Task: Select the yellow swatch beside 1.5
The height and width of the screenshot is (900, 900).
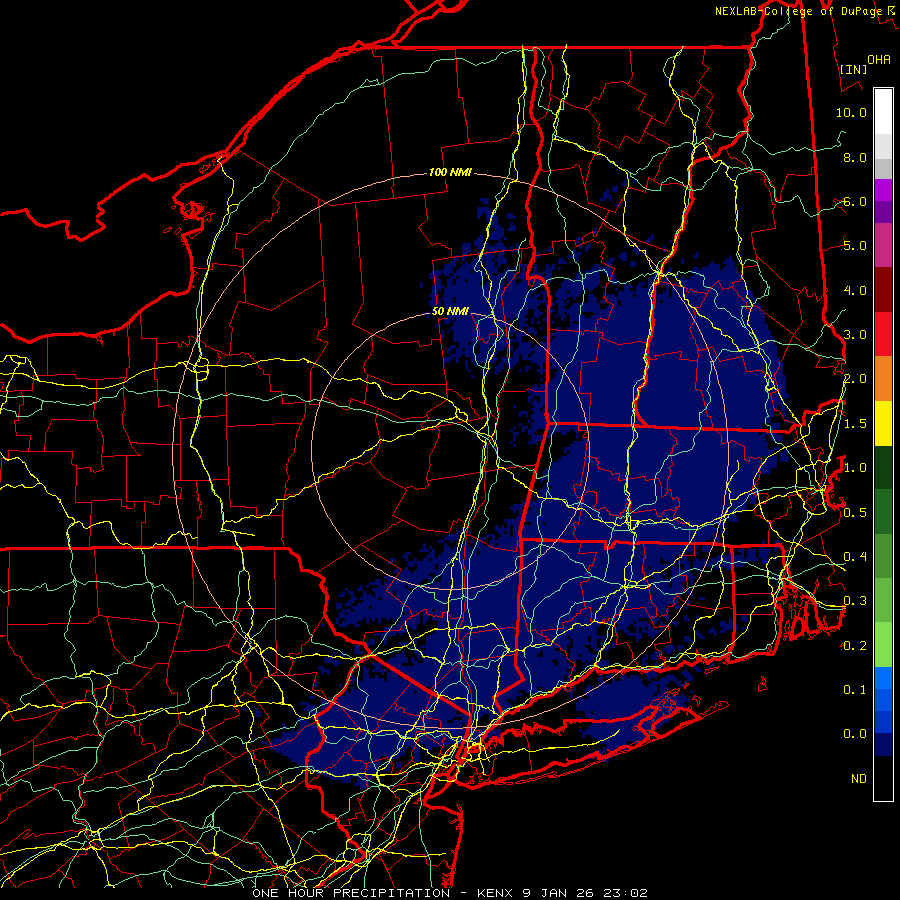Action: coord(883,423)
